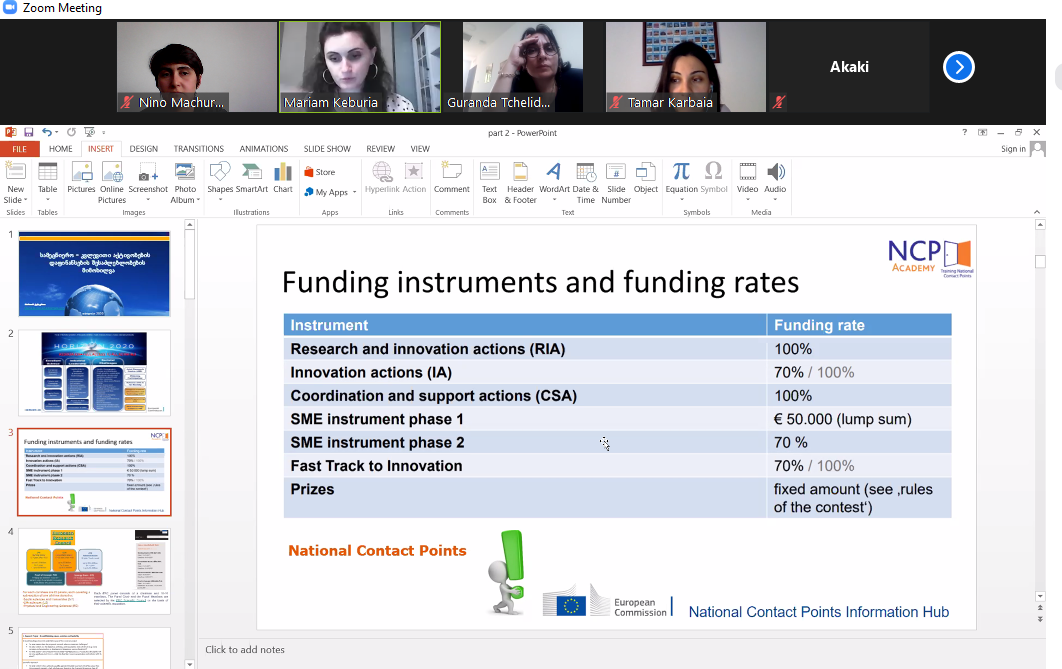Image resolution: width=1062 pixels, height=669 pixels.
Task: Select Guranda Tchelid... video tile
Action: pos(522,67)
